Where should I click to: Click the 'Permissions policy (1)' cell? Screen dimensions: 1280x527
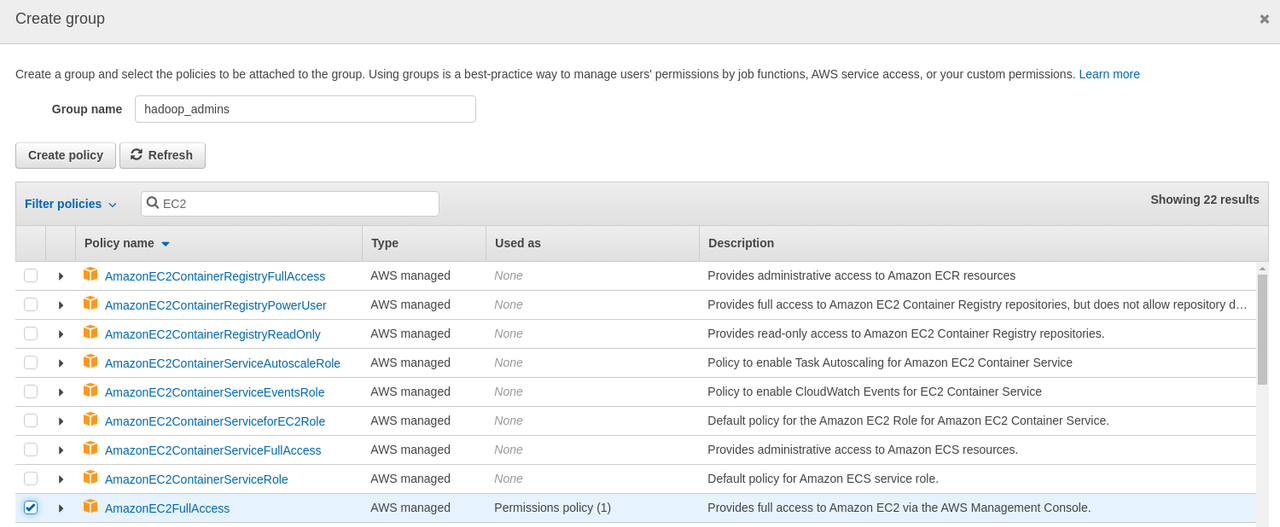pyautogui.click(x=552, y=508)
